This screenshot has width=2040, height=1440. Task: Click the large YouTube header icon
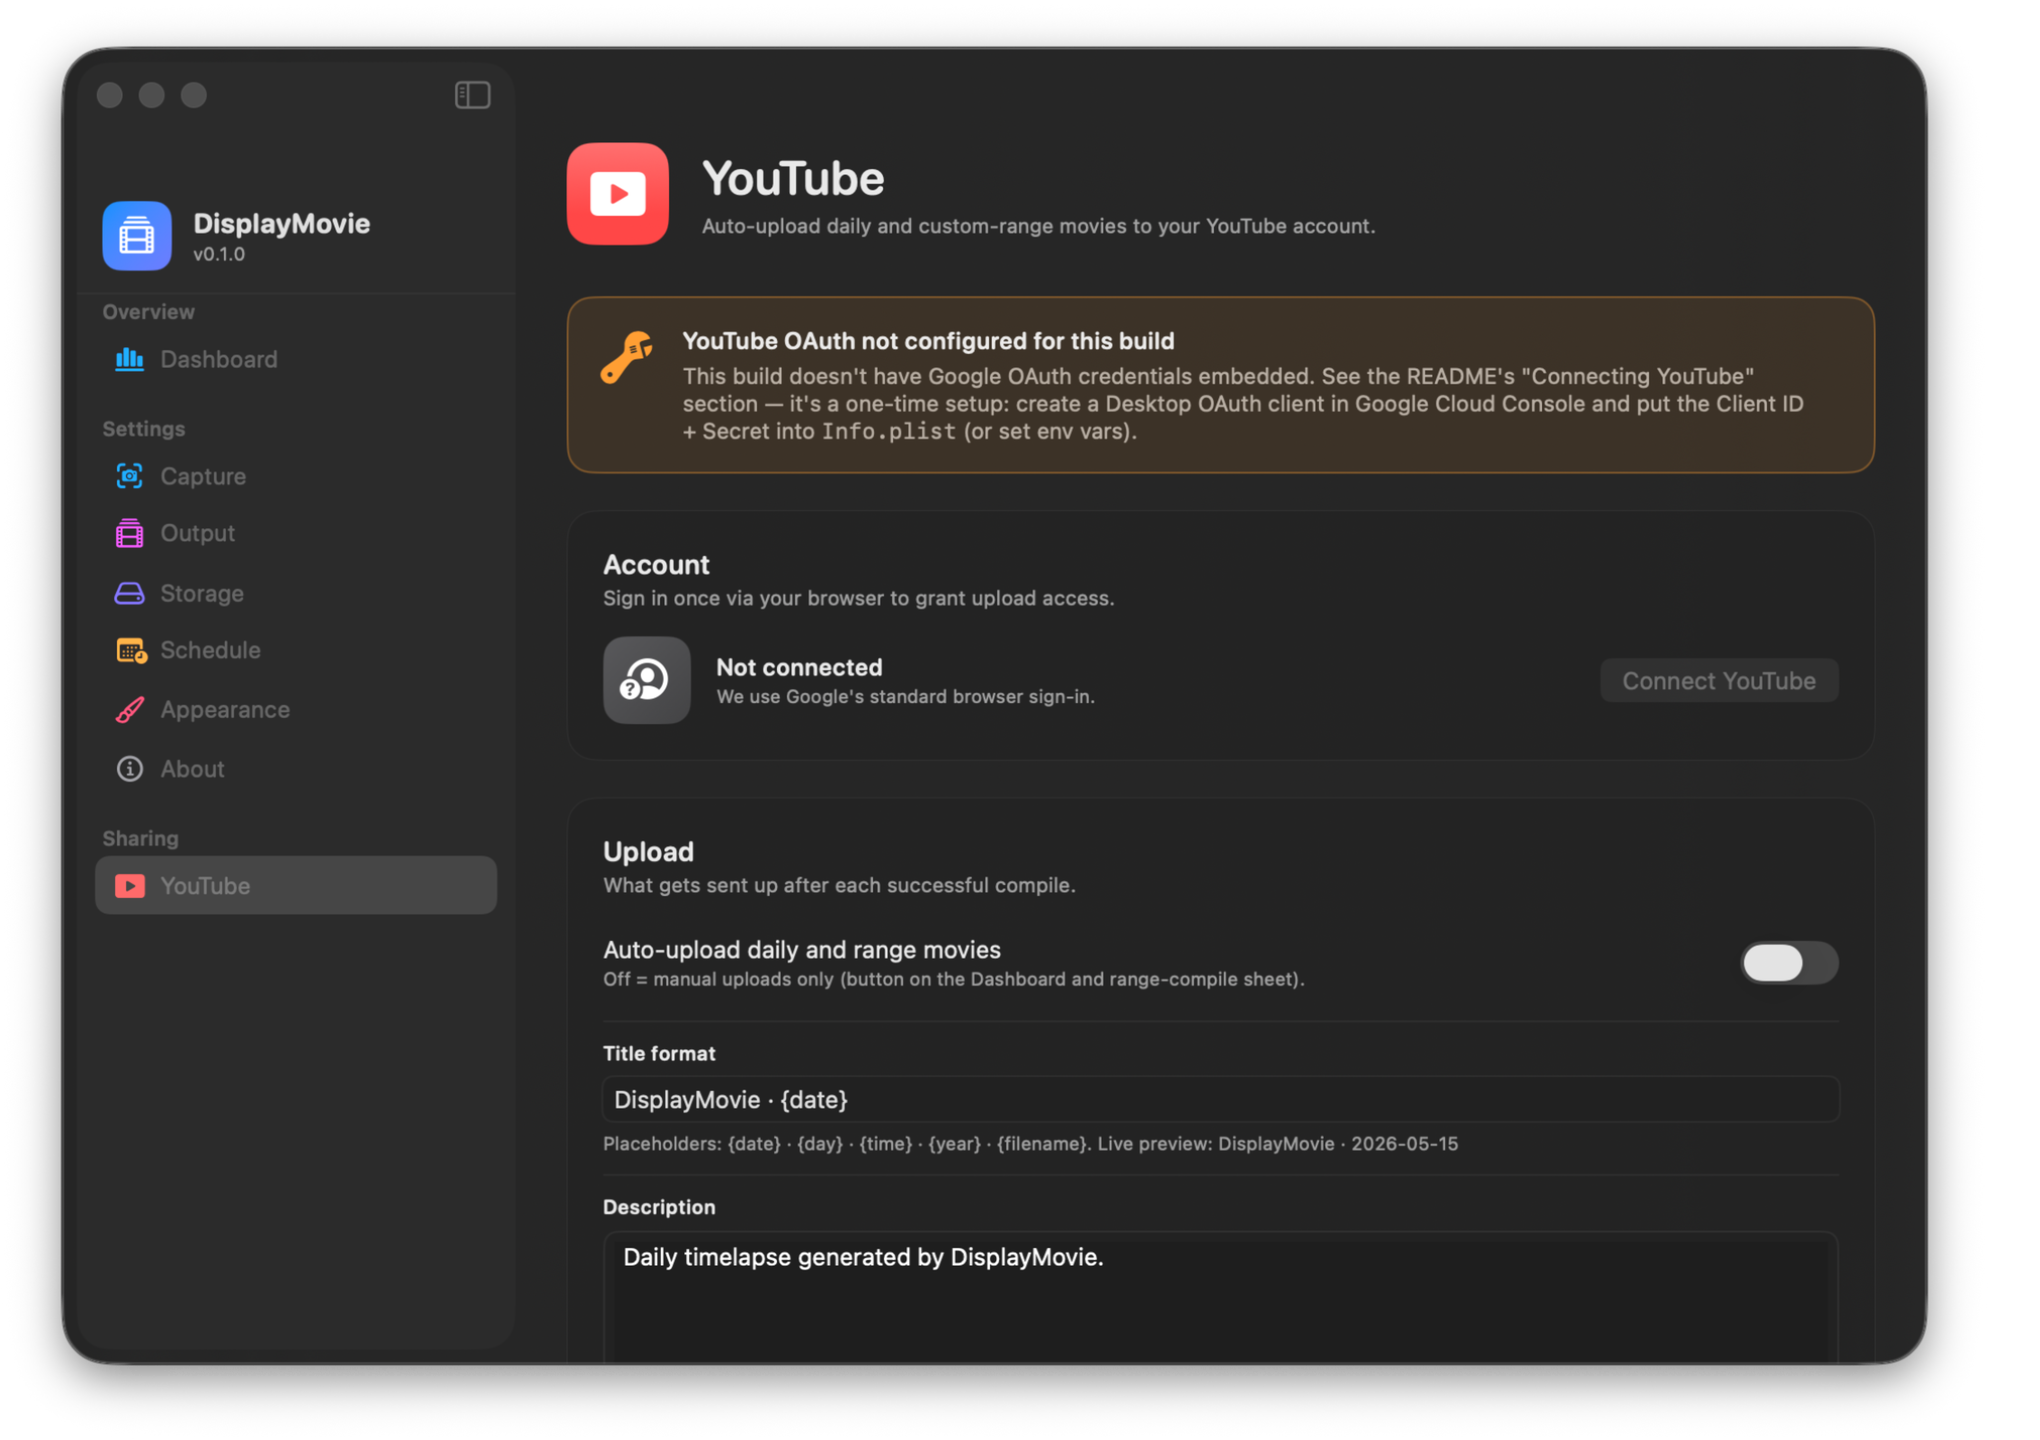[618, 193]
